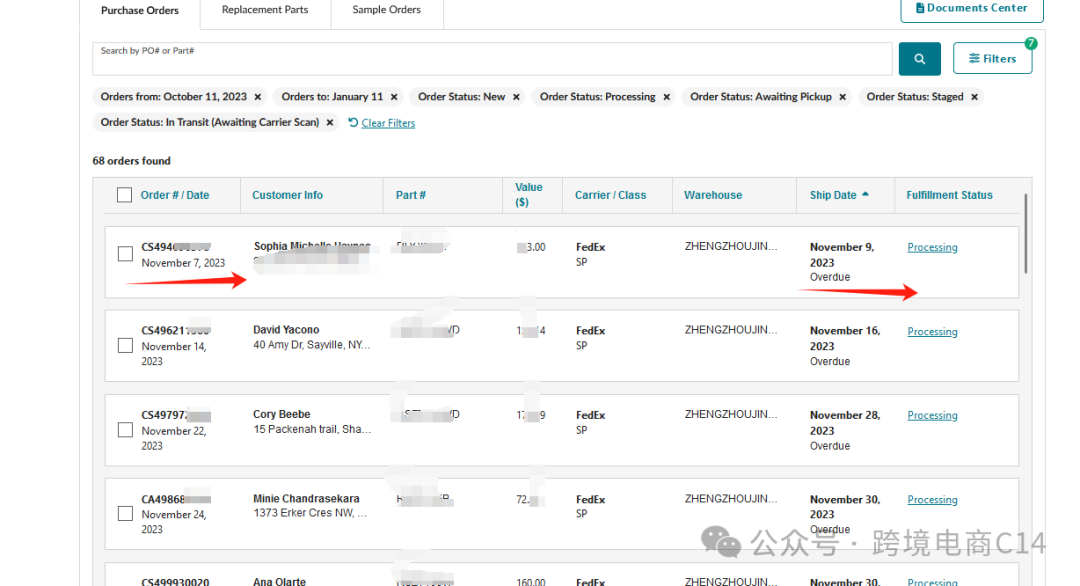Remove the 'Order Status: Processing' filter chip
Viewport: 1080px width, 586px height.
tap(666, 97)
